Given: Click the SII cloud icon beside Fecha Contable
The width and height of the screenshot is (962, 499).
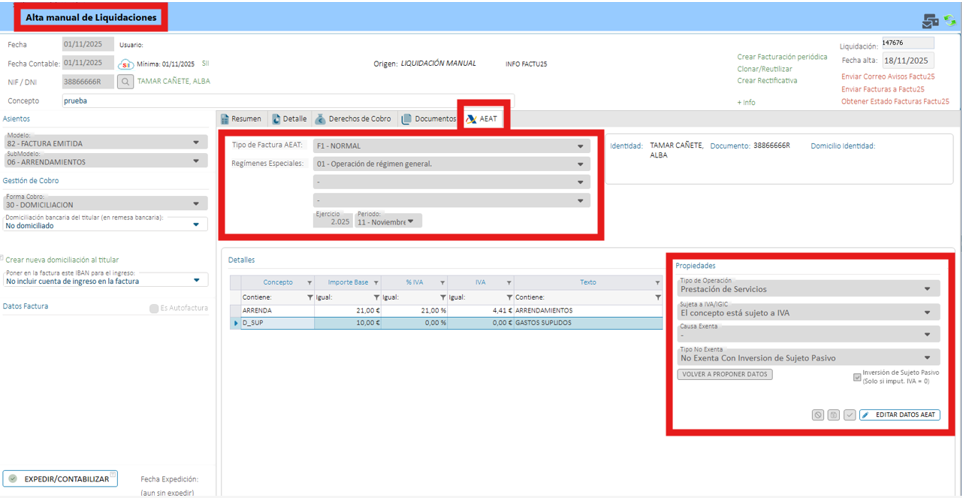Looking at the screenshot, I should pyautogui.click(x=126, y=64).
